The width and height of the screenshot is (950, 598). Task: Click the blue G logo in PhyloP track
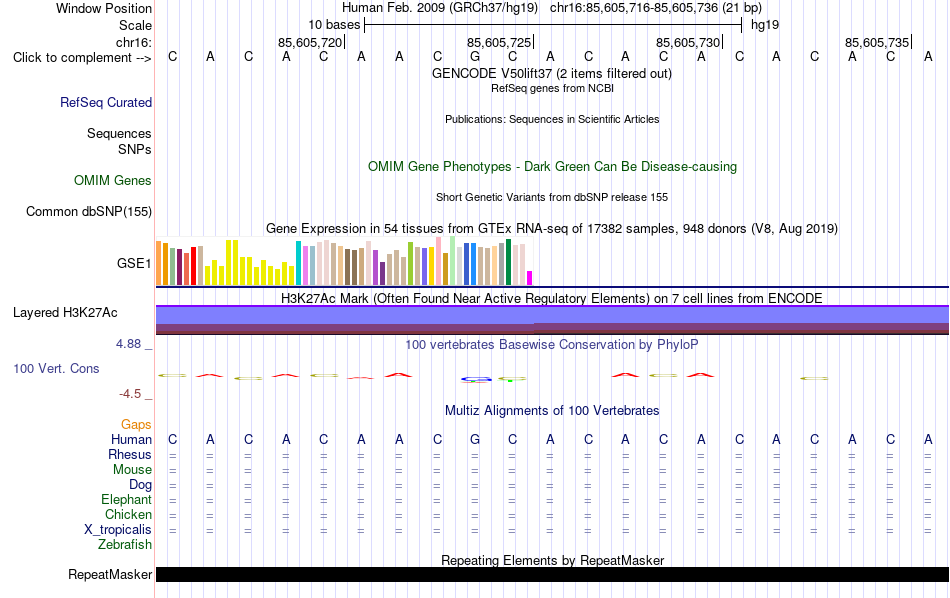point(476,380)
